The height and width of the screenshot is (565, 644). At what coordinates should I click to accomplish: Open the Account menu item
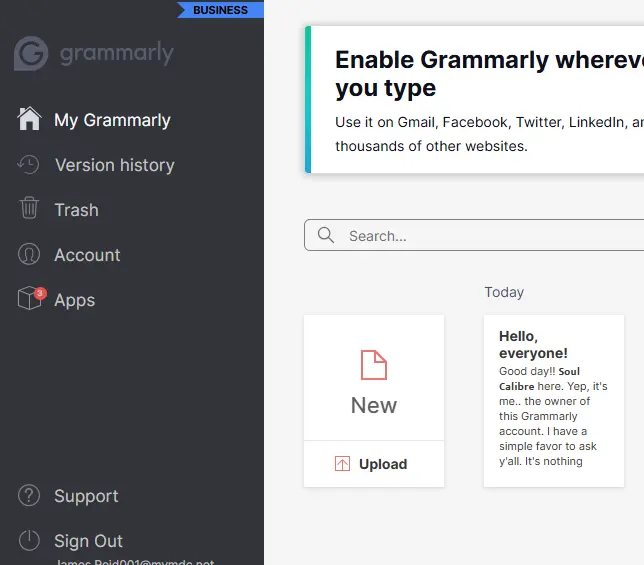[87, 255]
